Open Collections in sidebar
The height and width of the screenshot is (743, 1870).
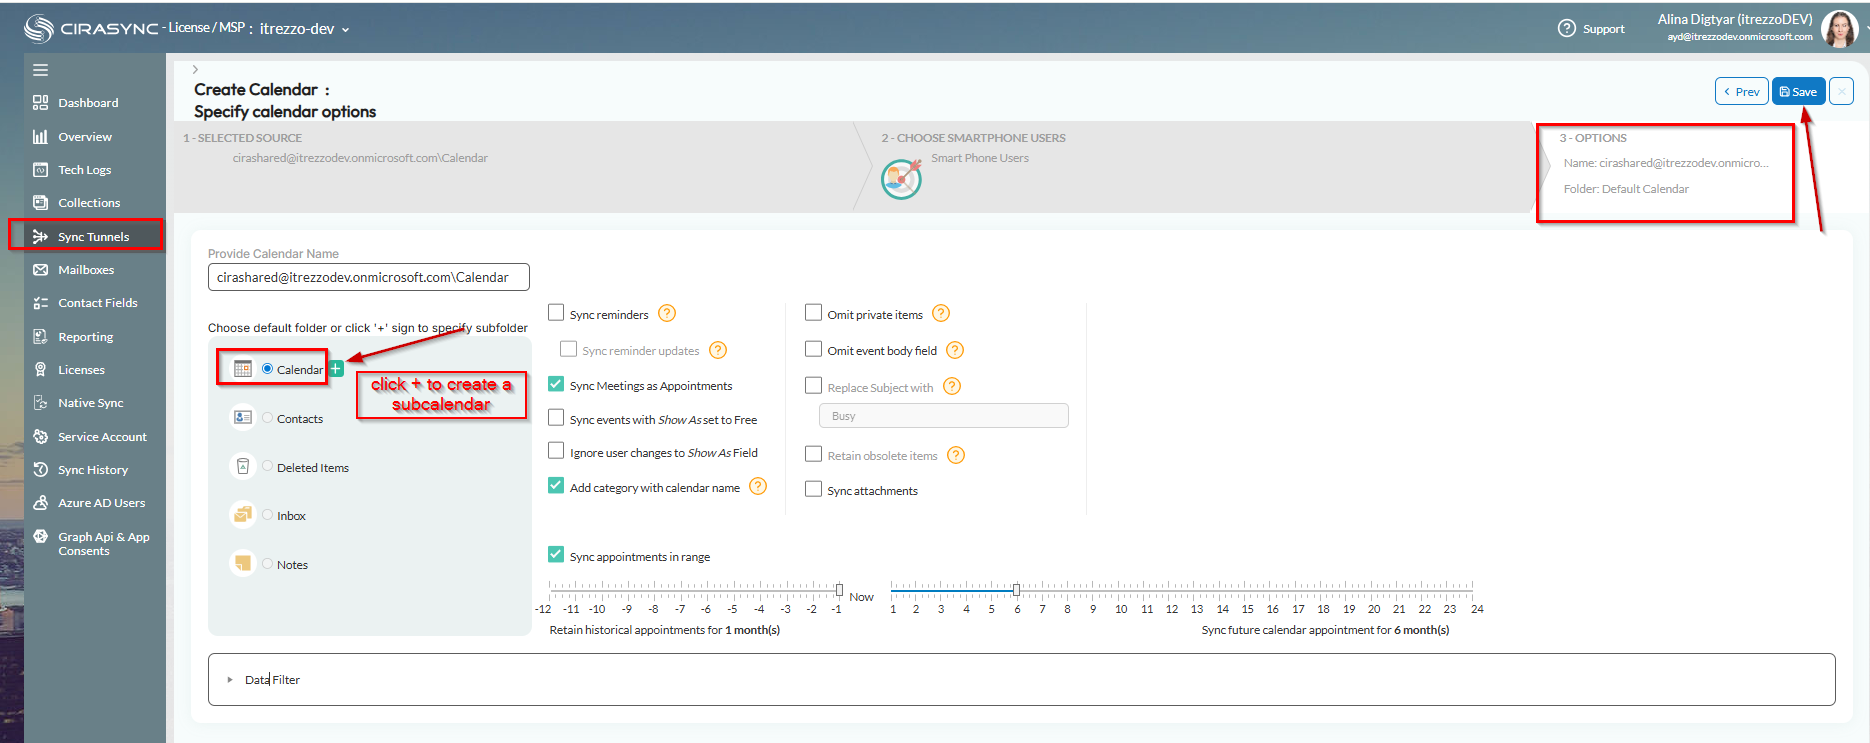click(89, 203)
